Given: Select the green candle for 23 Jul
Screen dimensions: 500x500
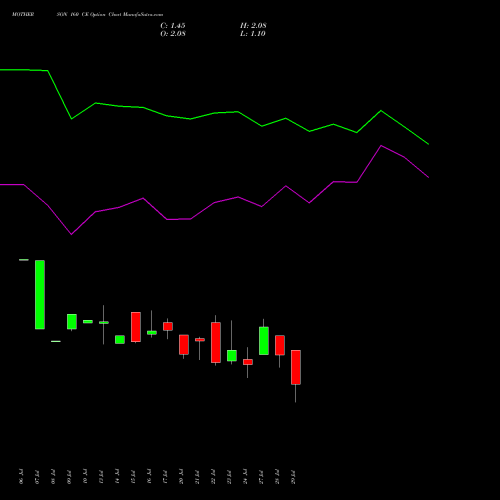Looking at the screenshot, I should point(232,355).
